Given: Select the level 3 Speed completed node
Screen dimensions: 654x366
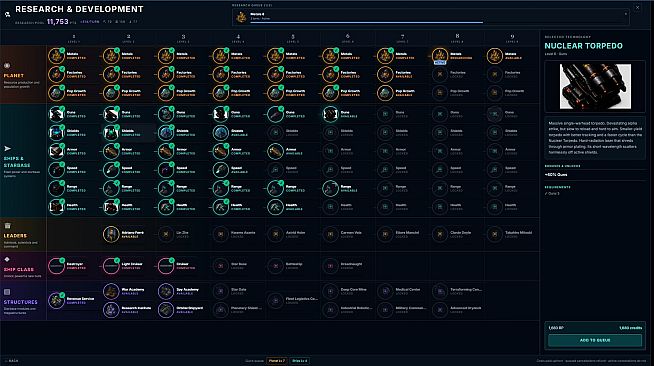Looking at the screenshot, I should (166, 170).
